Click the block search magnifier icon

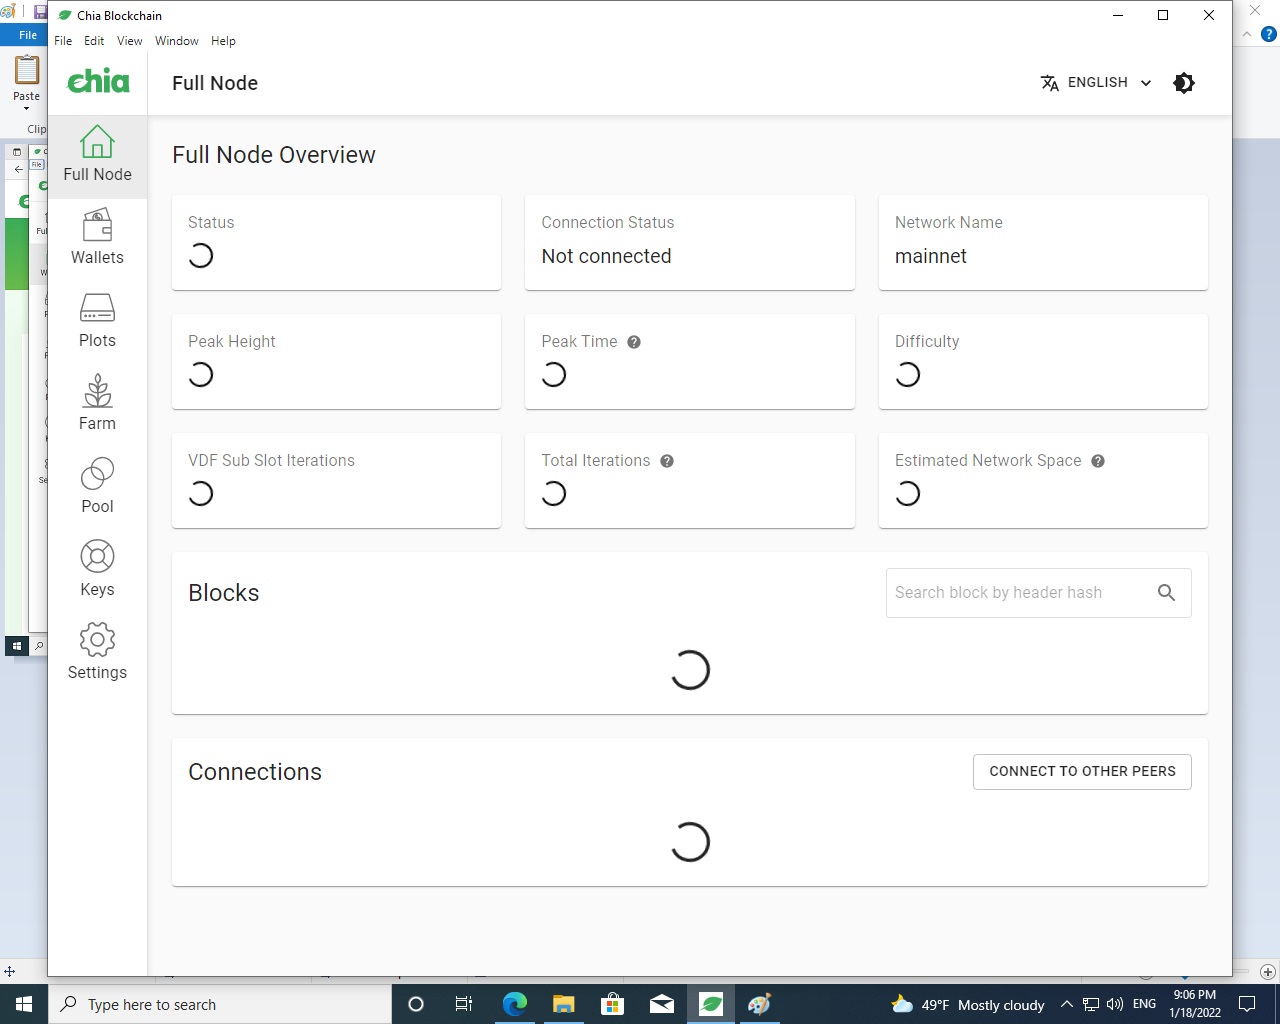1166,593
